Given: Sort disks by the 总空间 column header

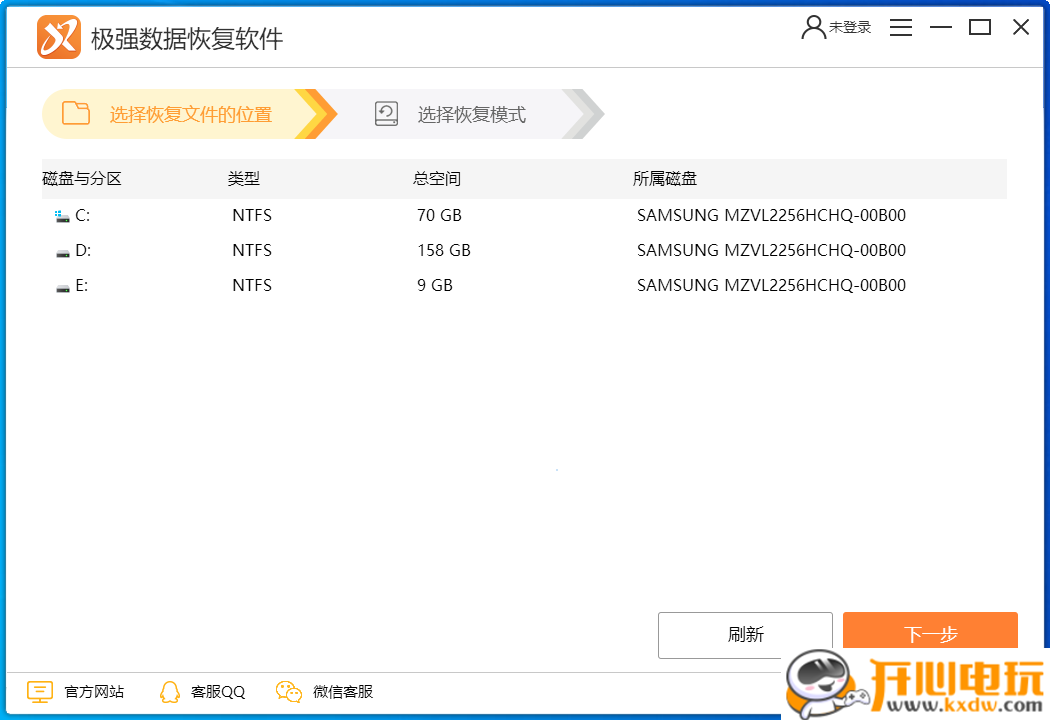Looking at the screenshot, I should tap(435, 178).
